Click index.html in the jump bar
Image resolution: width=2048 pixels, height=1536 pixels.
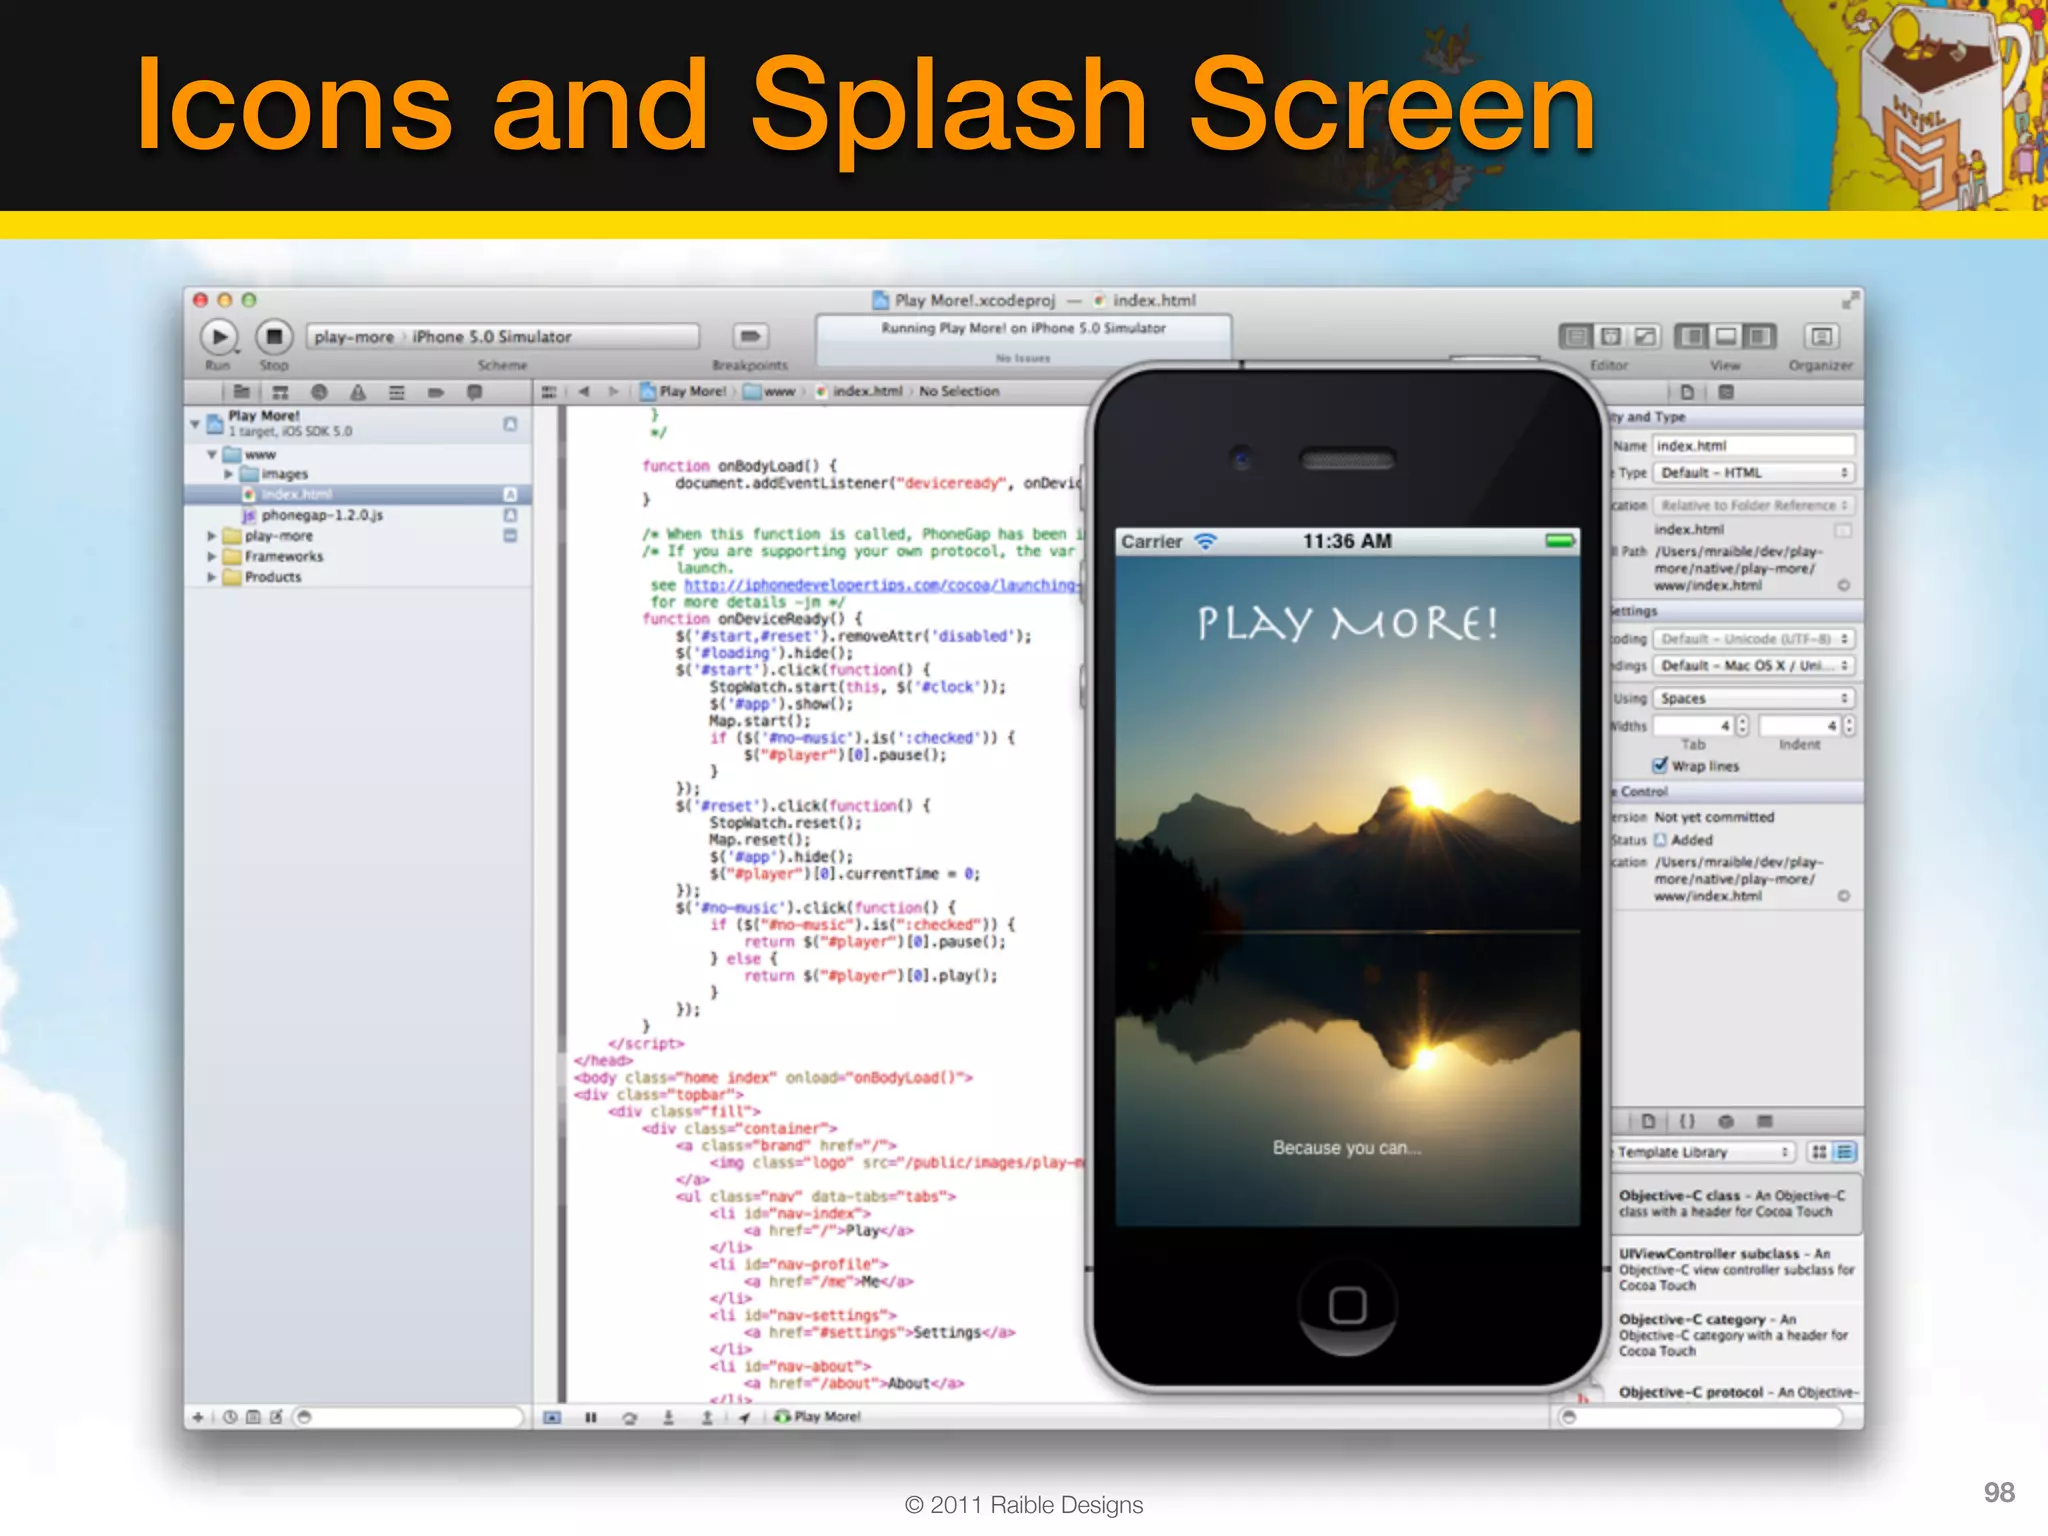click(860, 392)
